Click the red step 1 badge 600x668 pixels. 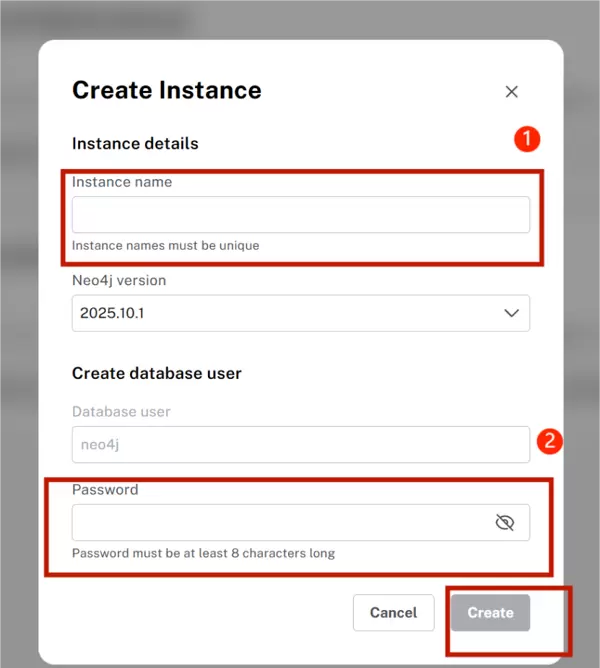click(x=527, y=138)
